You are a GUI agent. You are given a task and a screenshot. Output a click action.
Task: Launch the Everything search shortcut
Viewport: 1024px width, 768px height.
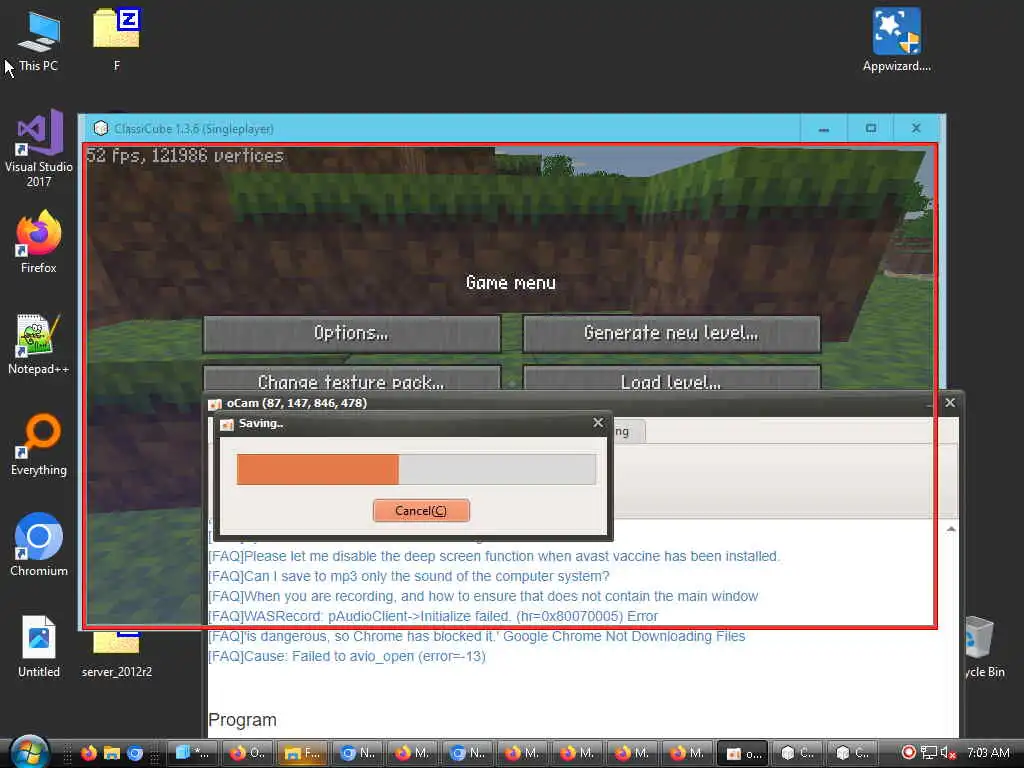coord(39,445)
